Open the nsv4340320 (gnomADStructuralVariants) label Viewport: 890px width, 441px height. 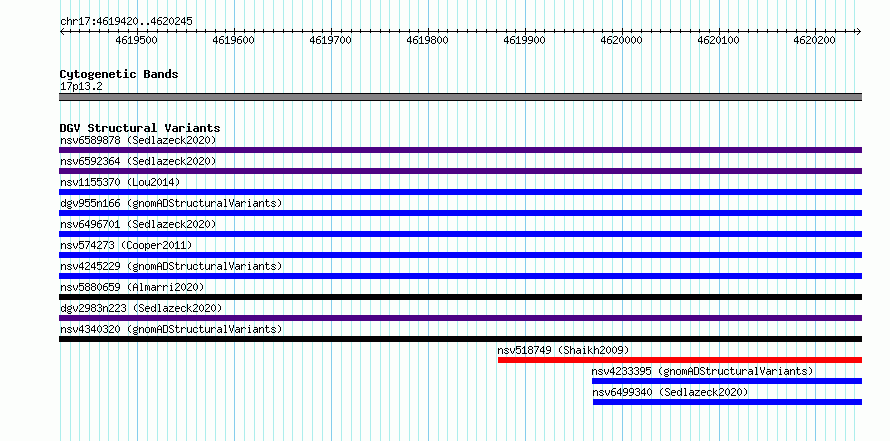tap(171, 329)
